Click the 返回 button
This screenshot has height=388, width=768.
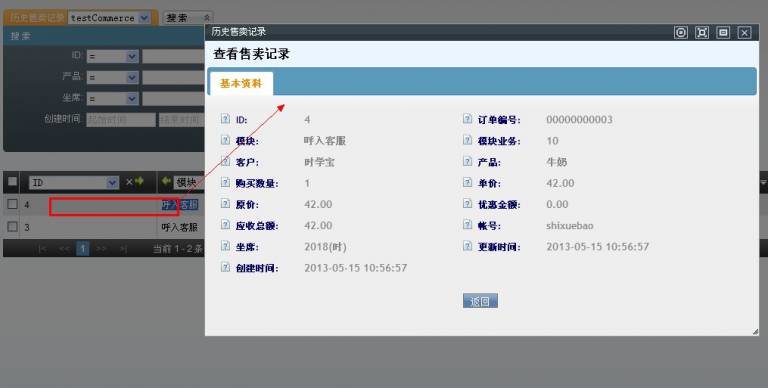pos(480,301)
